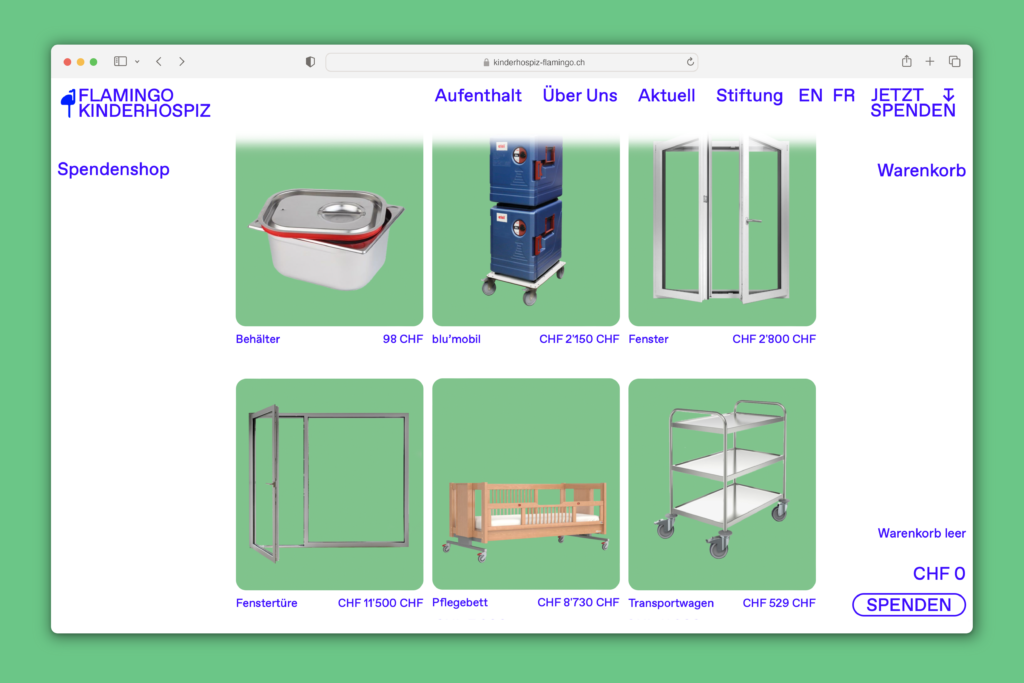1024x683 pixels.
Task: Navigate to the Aktuell page
Action: (666, 96)
